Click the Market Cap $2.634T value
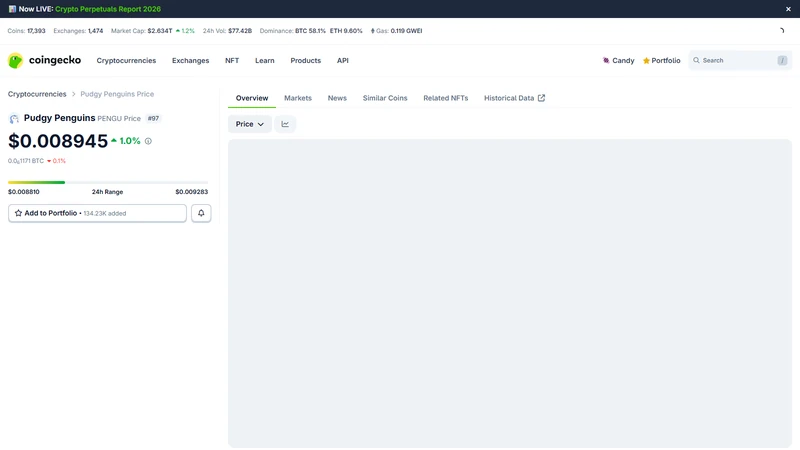The height and width of the screenshot is (450, 800). (160, 31)
